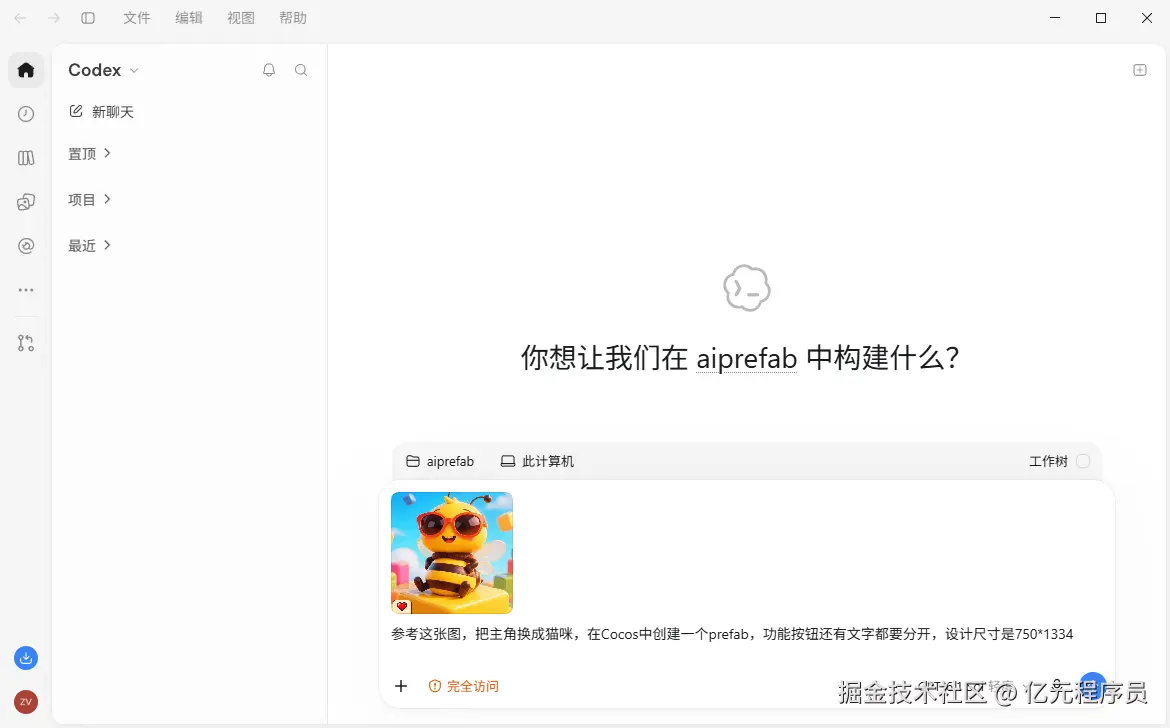Viewport: 1170px width, 728px height.
Task: Click the notifications bell icon
Action: tap(269, 70)
